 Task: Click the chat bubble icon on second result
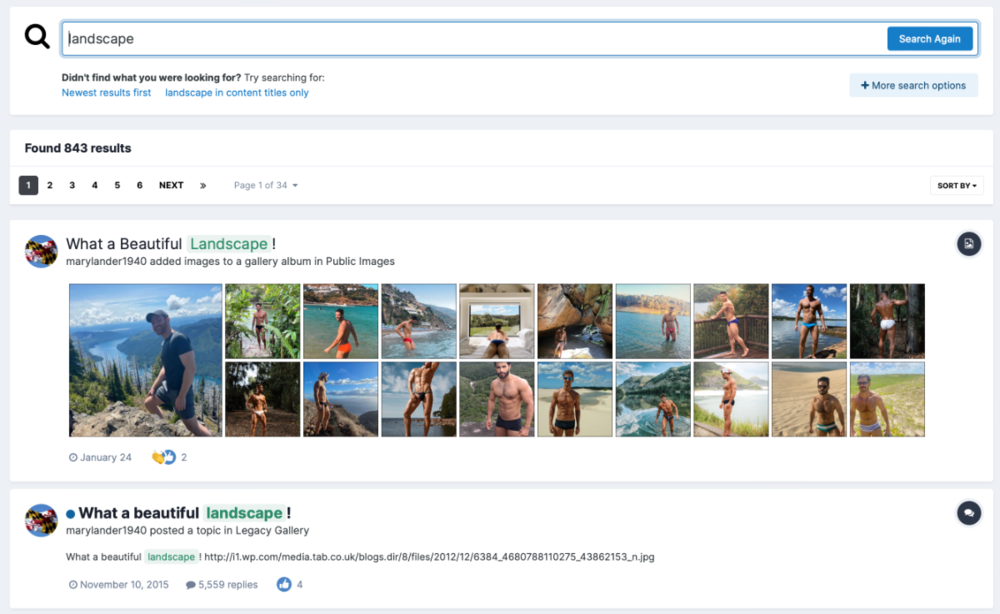click(x=968, y=513)
